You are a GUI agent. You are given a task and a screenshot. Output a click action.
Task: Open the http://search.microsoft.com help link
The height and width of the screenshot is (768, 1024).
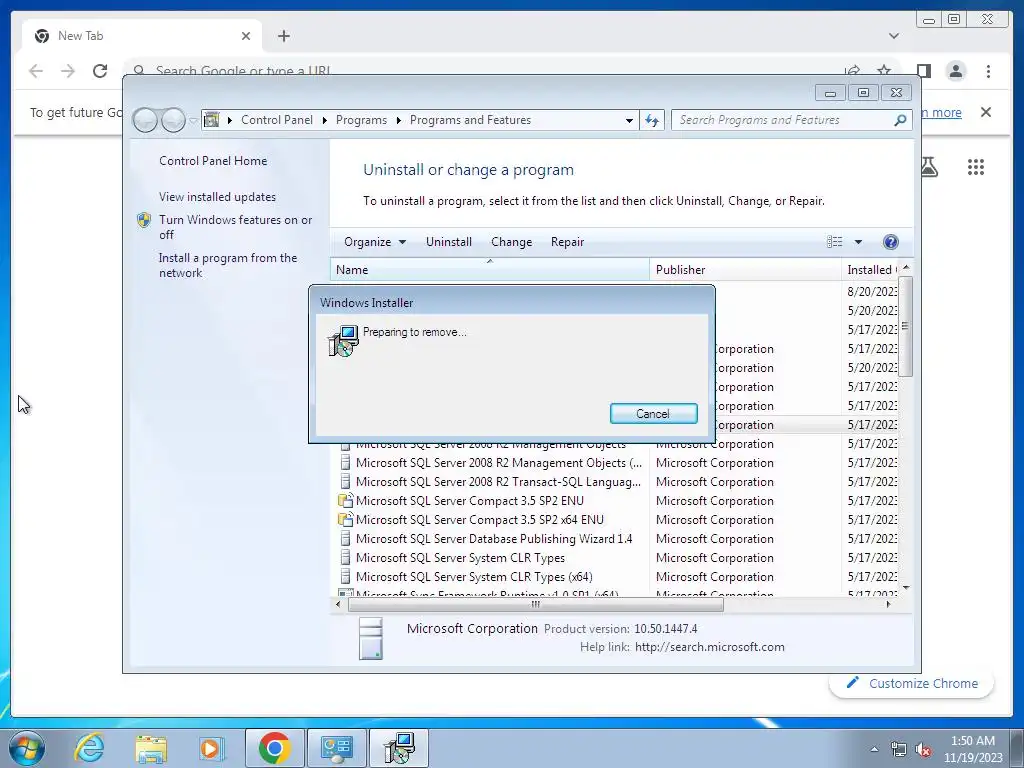pos(710,647)
